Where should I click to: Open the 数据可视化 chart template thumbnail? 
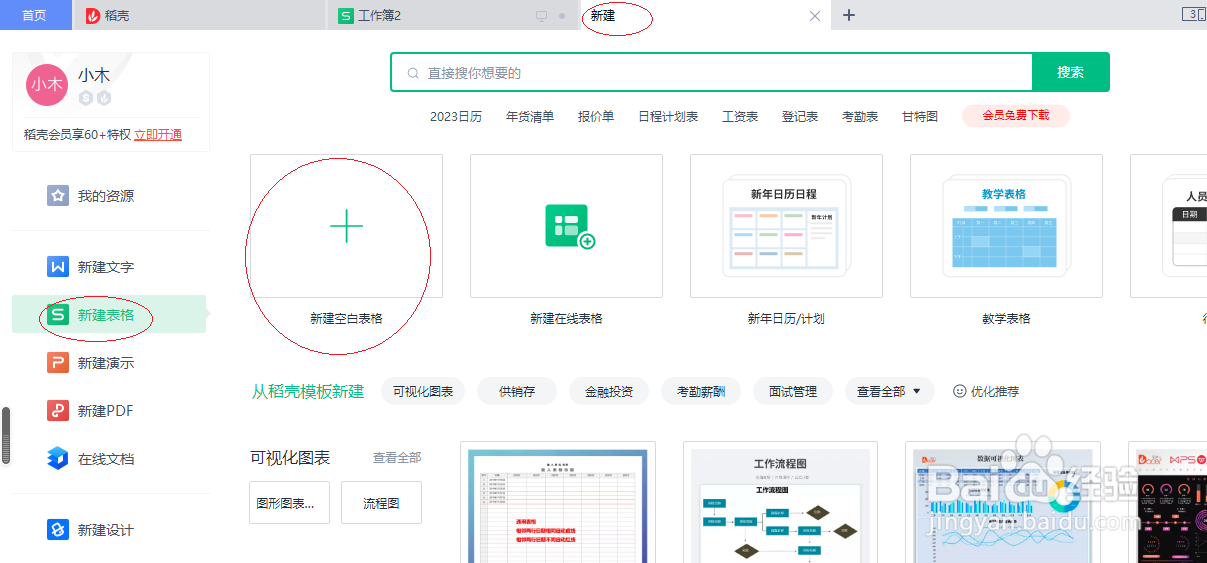click(1002, 502)
